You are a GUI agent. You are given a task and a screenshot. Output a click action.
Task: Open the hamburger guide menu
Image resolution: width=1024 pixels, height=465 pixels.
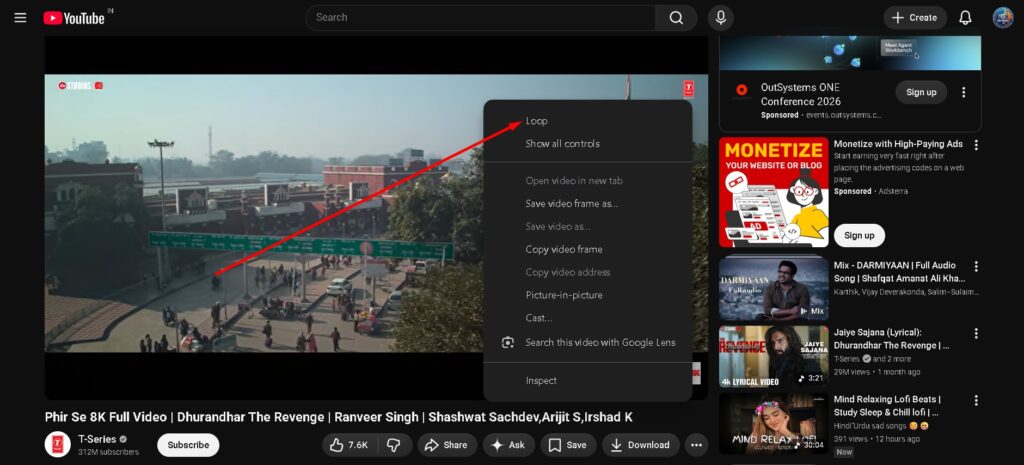coord(20,18)
